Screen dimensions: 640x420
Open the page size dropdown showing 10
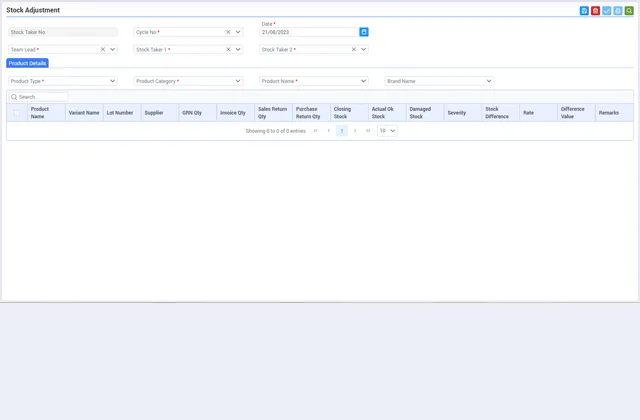(x=387, y=131)
